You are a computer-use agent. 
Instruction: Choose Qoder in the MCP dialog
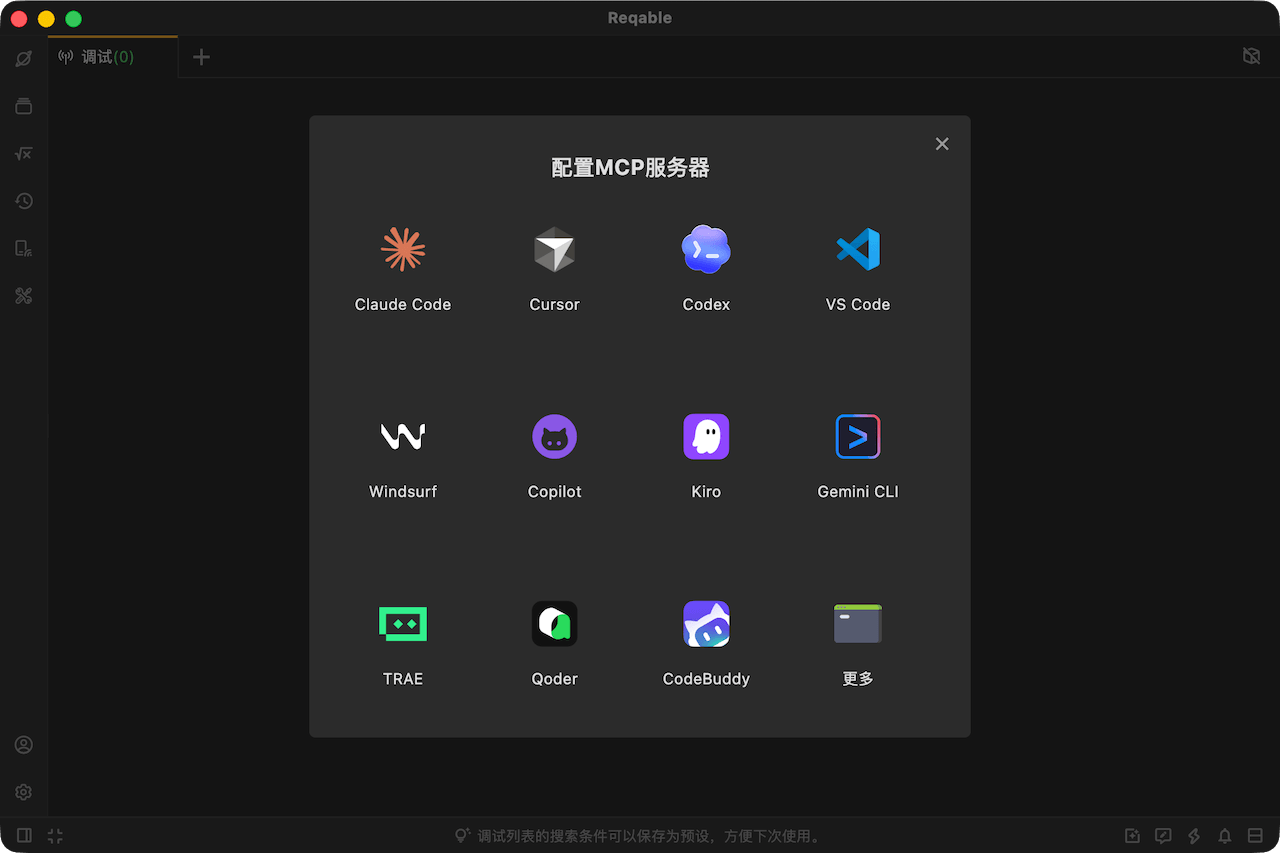(554, 643)
